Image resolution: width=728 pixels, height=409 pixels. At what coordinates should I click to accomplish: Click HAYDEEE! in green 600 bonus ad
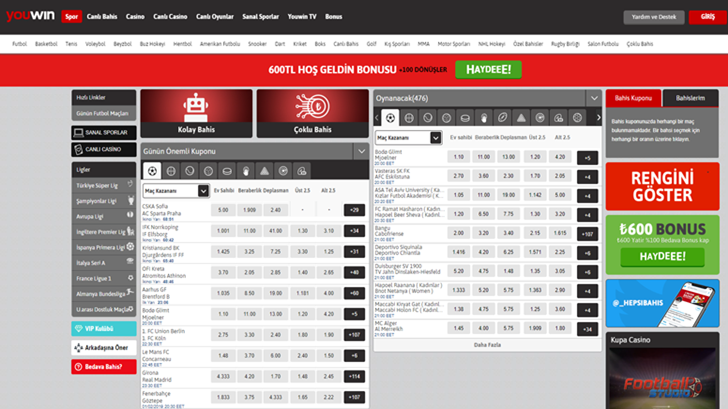(x=663, y=257)
